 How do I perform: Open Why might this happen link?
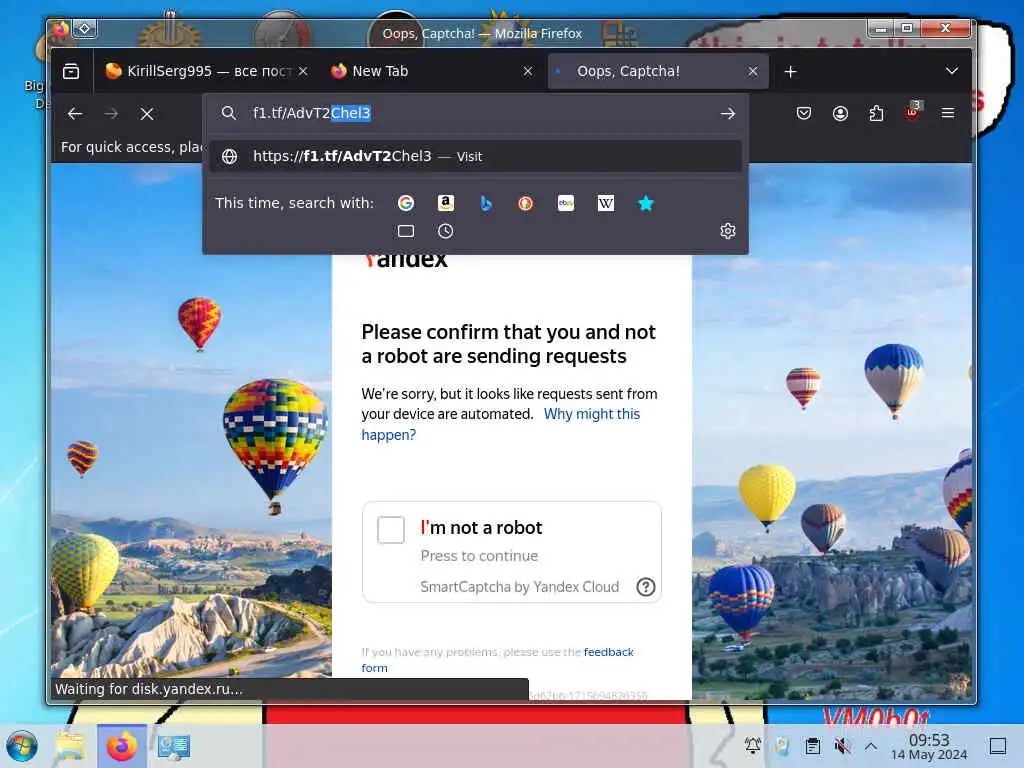pos(501,424)
